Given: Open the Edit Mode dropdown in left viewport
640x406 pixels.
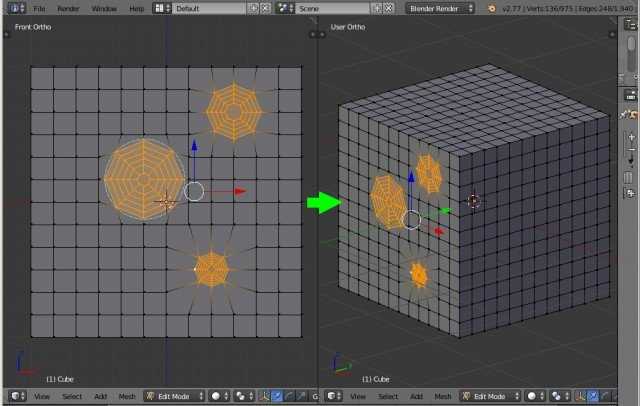Looking at the screenshot, I should [x=174, y=396].
